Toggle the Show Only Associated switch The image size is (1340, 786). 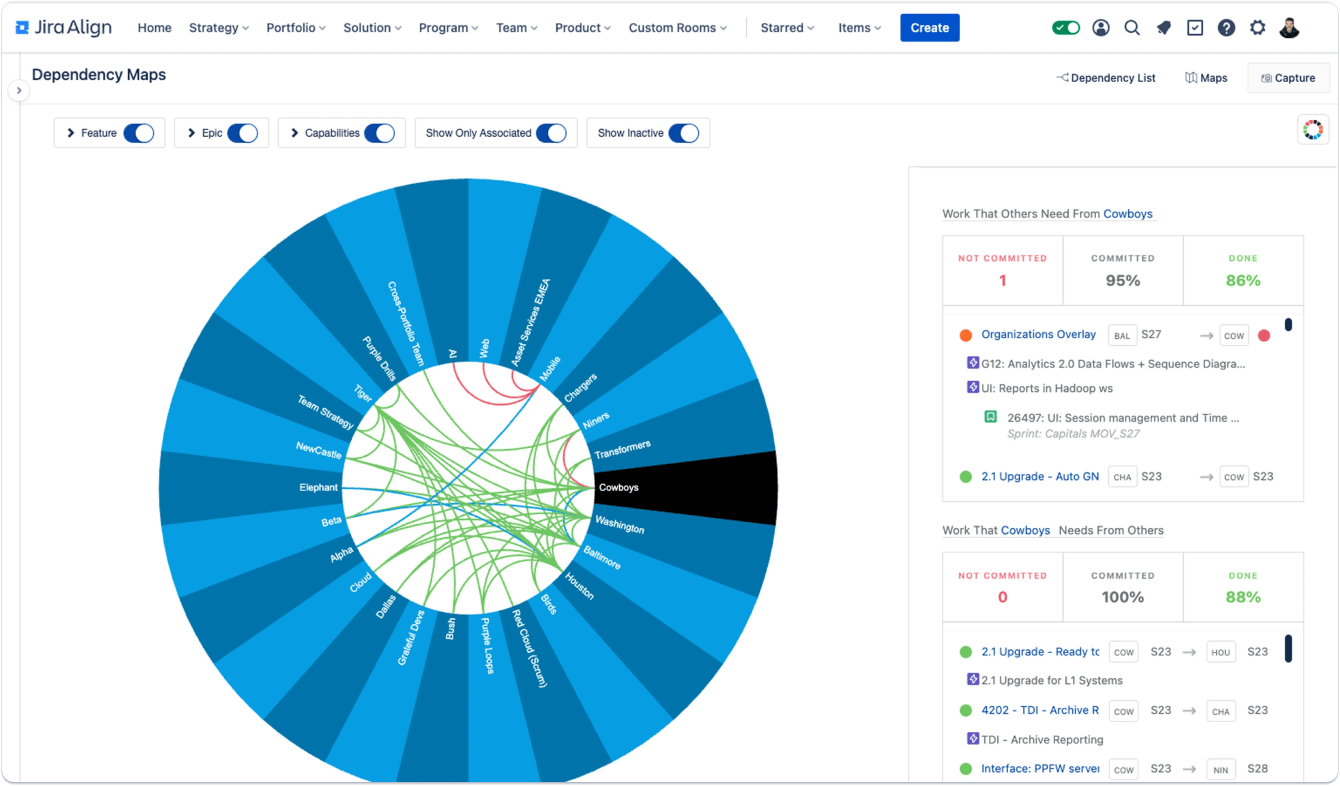click(551, 133)
